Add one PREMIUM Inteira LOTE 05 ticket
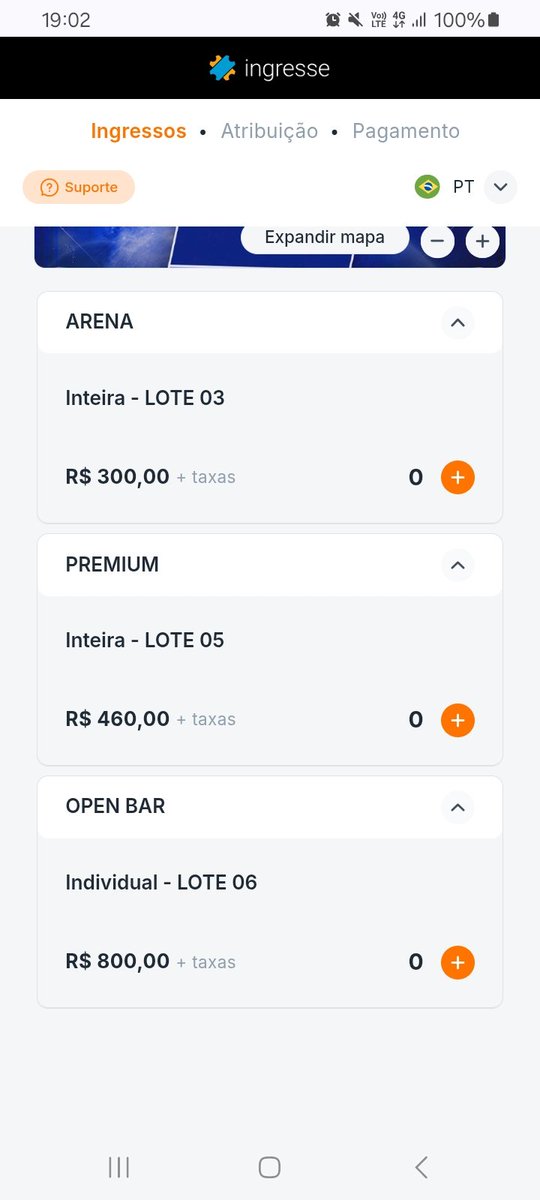Viewport: 540px width, 1200px height. pyautogui.click(x=458, y=720)
